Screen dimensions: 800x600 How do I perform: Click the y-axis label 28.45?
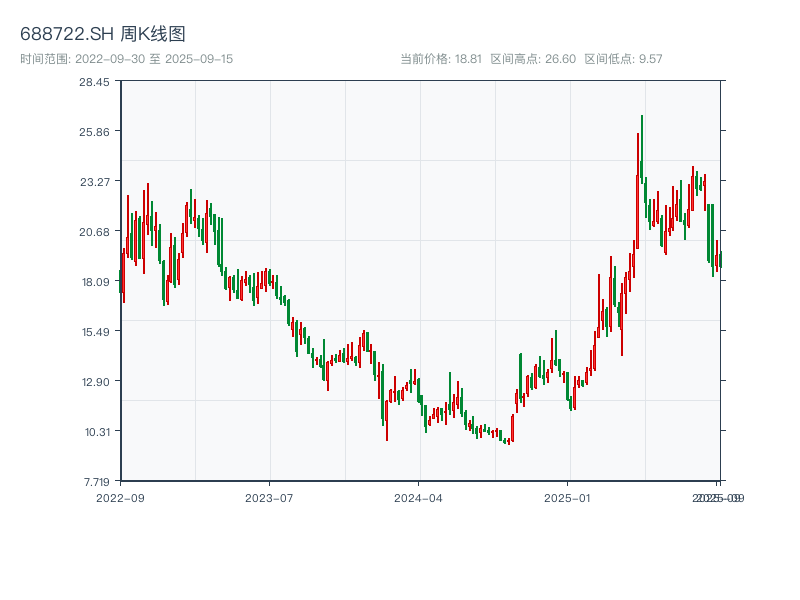click(94, 82)
